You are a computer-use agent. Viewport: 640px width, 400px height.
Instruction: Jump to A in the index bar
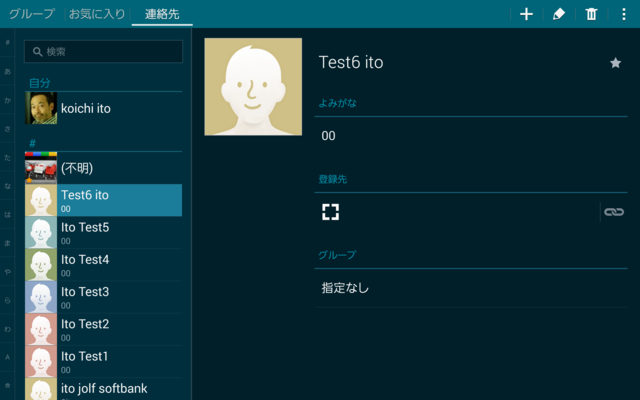pos(7,357)
